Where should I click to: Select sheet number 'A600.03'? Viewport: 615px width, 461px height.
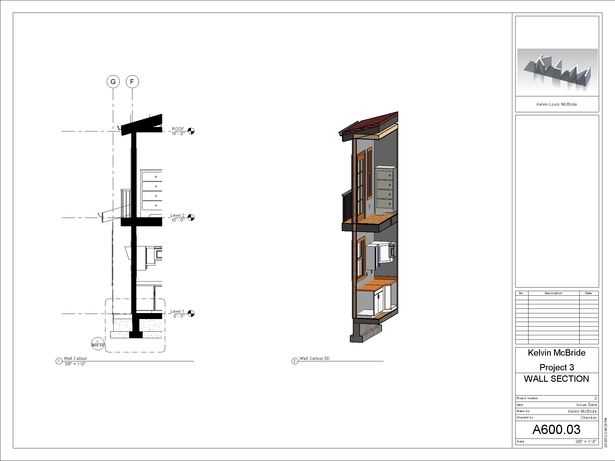[557, 430]
